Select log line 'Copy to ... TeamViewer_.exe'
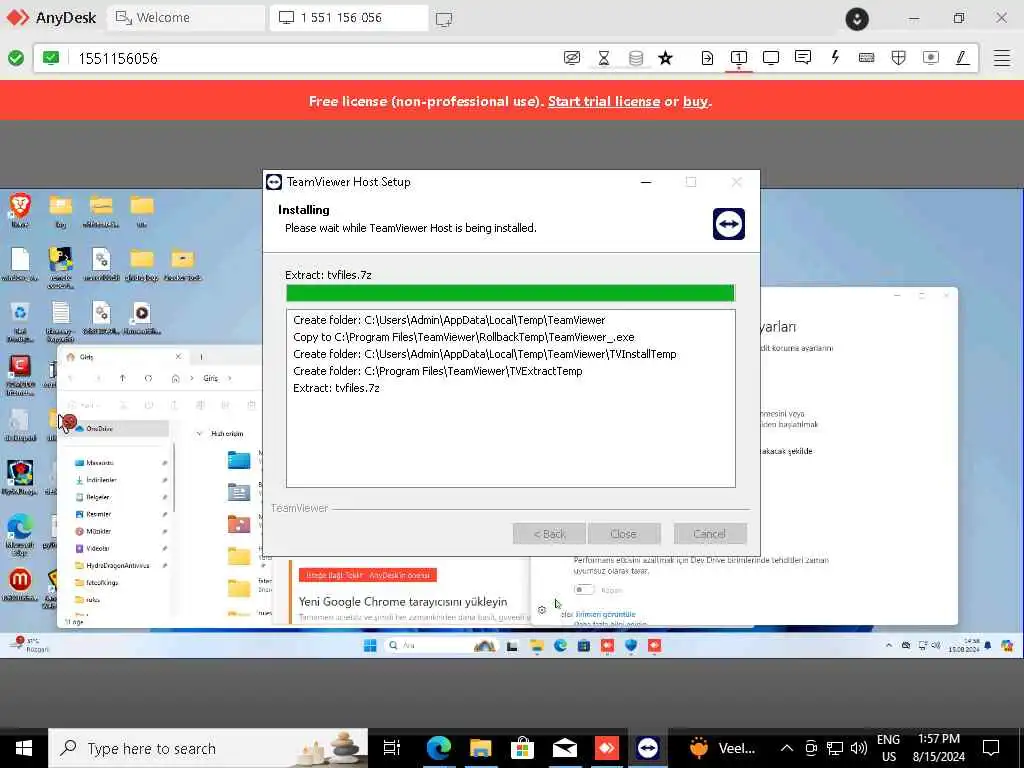The image size is (1024, 768). [464, 337]
